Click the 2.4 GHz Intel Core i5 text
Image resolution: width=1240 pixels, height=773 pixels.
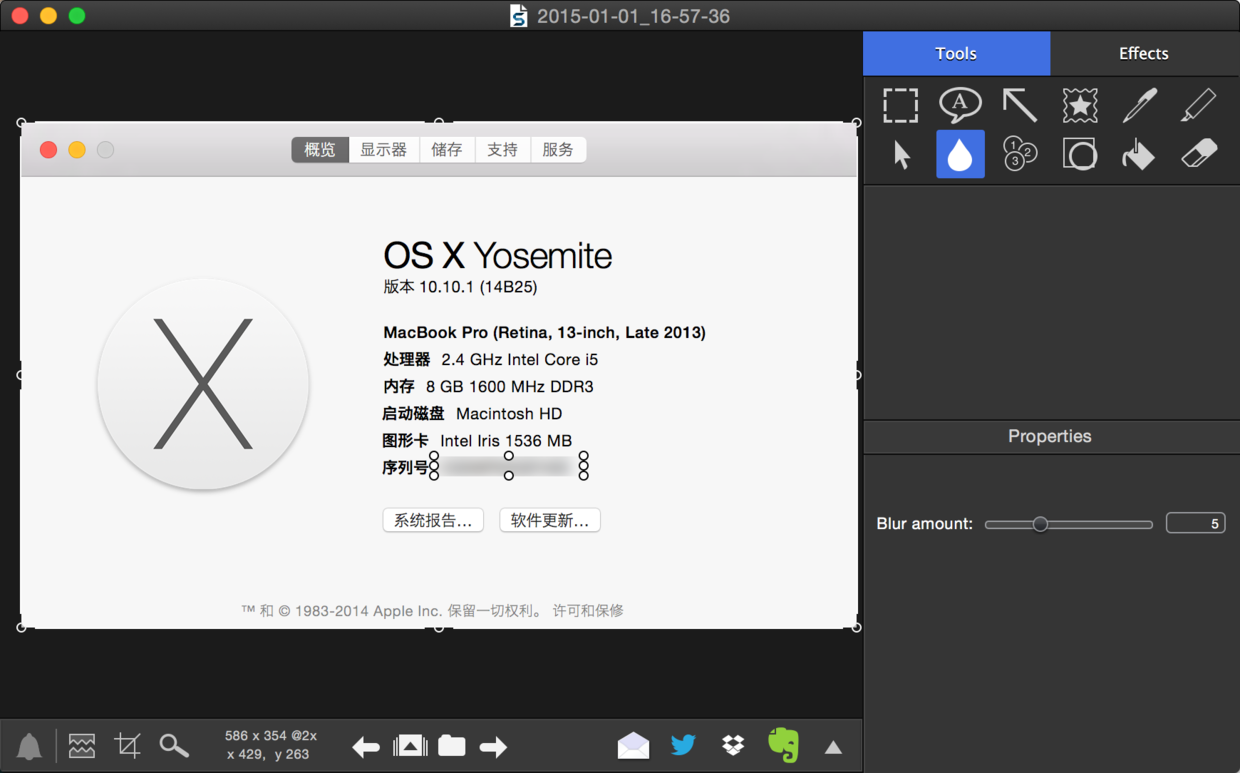[520, 360]
